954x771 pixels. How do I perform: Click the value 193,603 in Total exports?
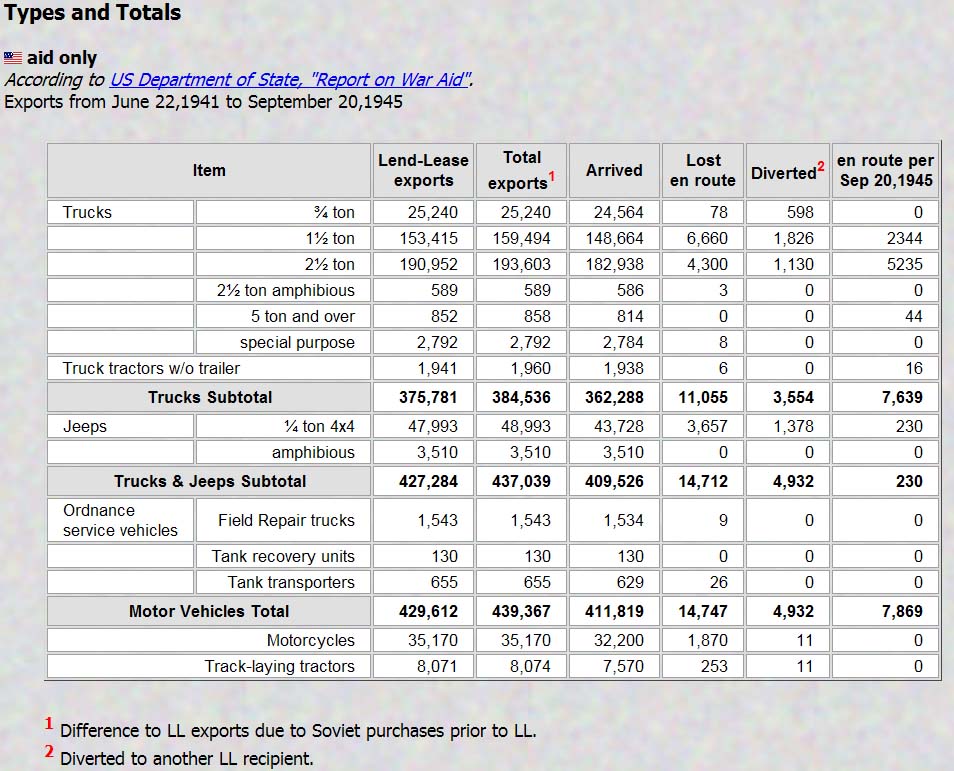point(521,265)
